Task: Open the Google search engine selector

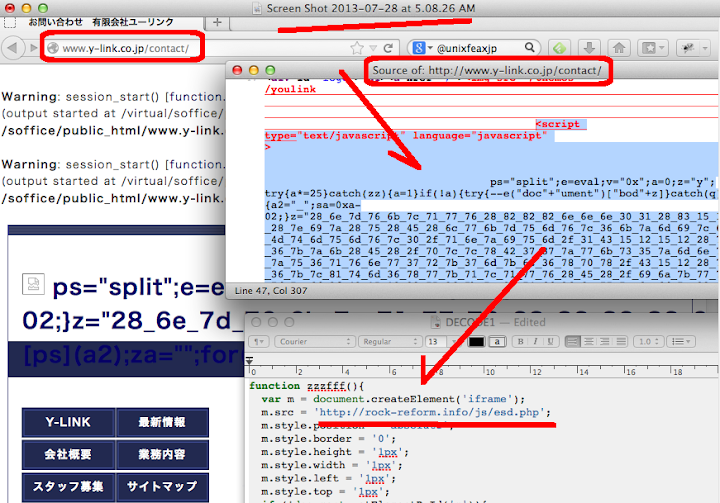Action: [x=422, y=48]
